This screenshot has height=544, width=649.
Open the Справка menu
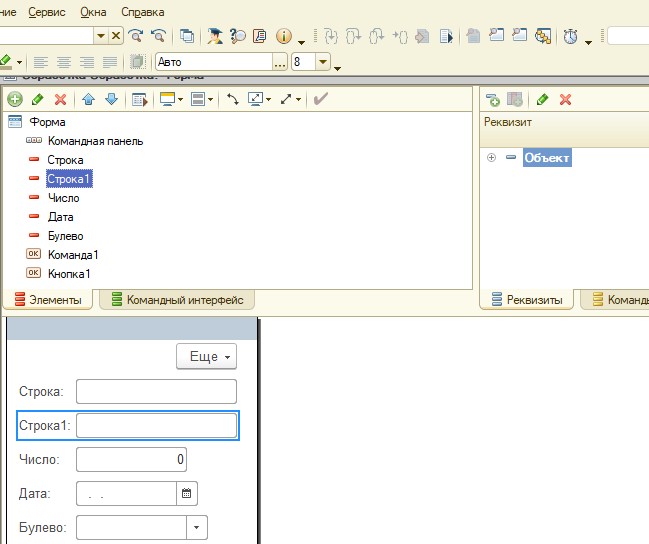(143, 12)
